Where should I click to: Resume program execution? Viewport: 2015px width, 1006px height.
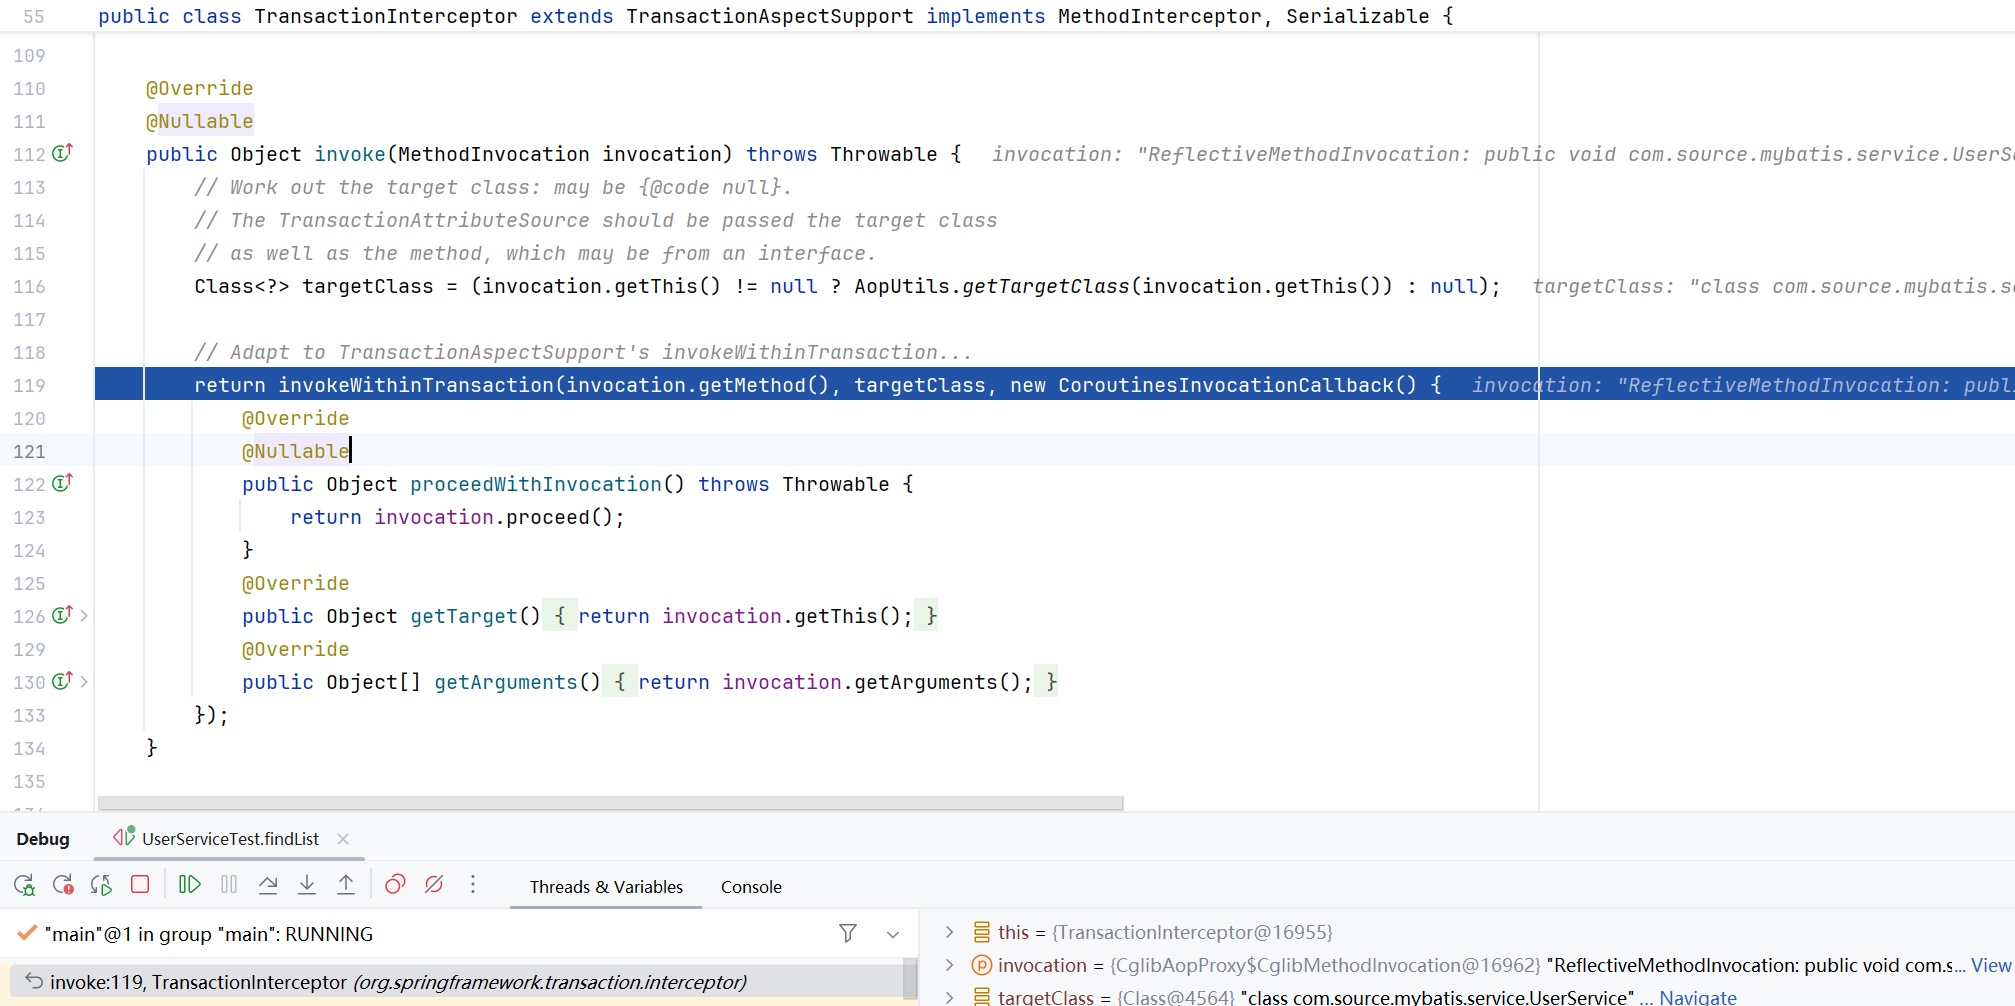click(189, 884)
